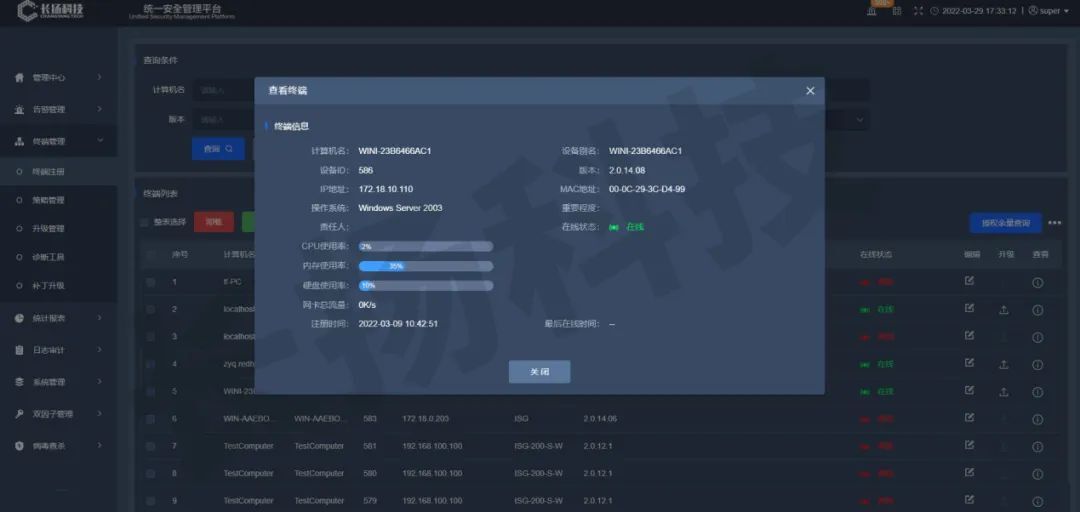The width and height of the screenshot is (1080, 512).
Task: Click the 授权余量查询 button
Action: [x=1005, y=223]
